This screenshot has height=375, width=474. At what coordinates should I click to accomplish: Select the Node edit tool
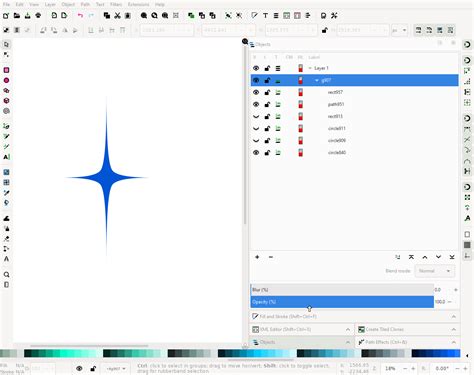point(6,55)
